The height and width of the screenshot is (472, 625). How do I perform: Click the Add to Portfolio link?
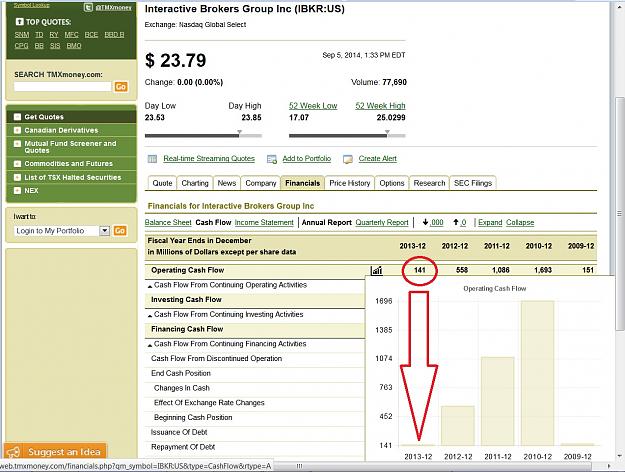pos(307,159)
